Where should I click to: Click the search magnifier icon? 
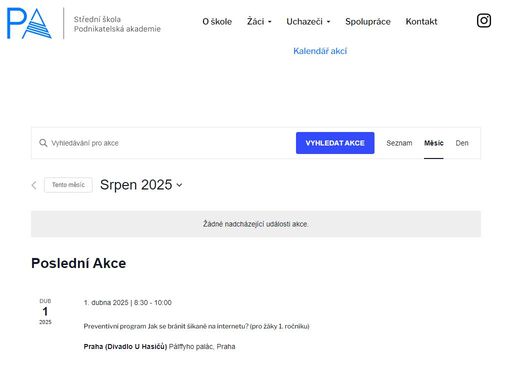[43, 143]
